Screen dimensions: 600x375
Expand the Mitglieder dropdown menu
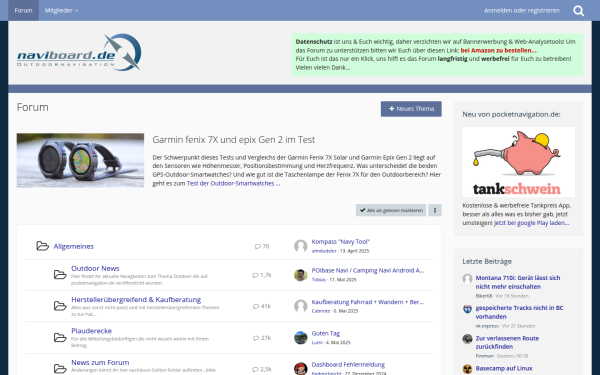[61, 10]
